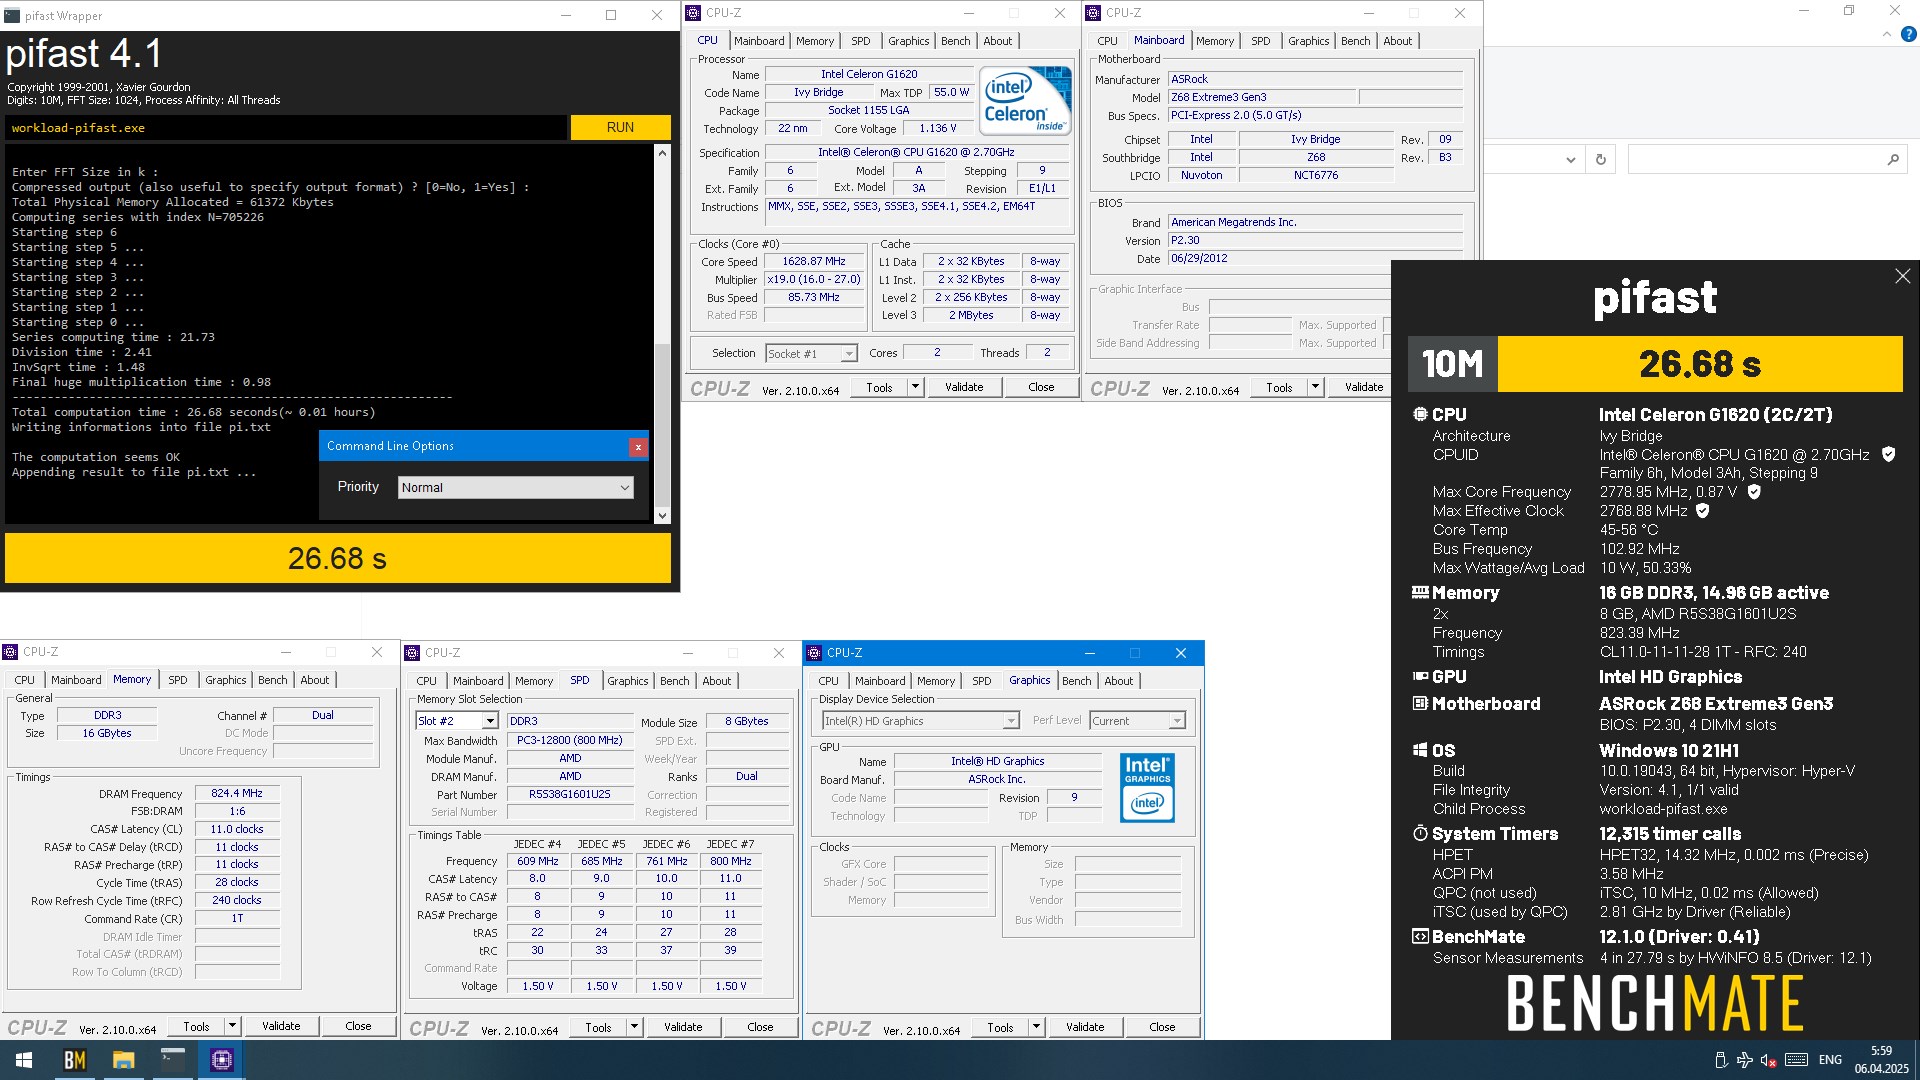Viewport: 1920px width, 1080px height.
Task: Click the shield next to Max Effective Clock
Action: click(x=1703, y=510)
